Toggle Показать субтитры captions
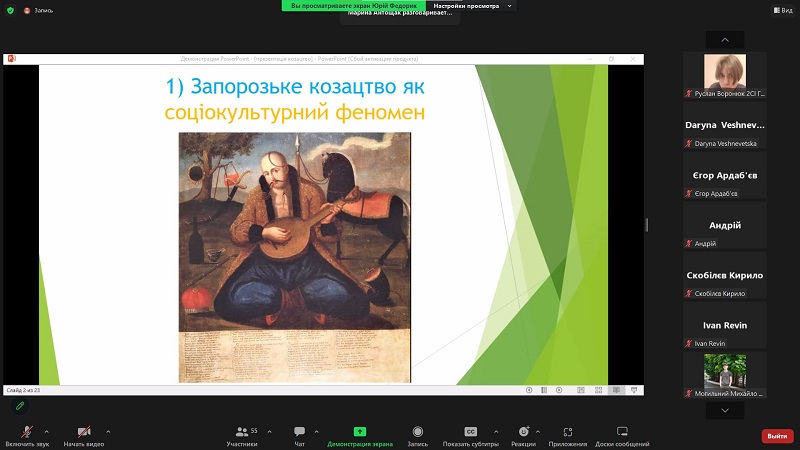 470,436
